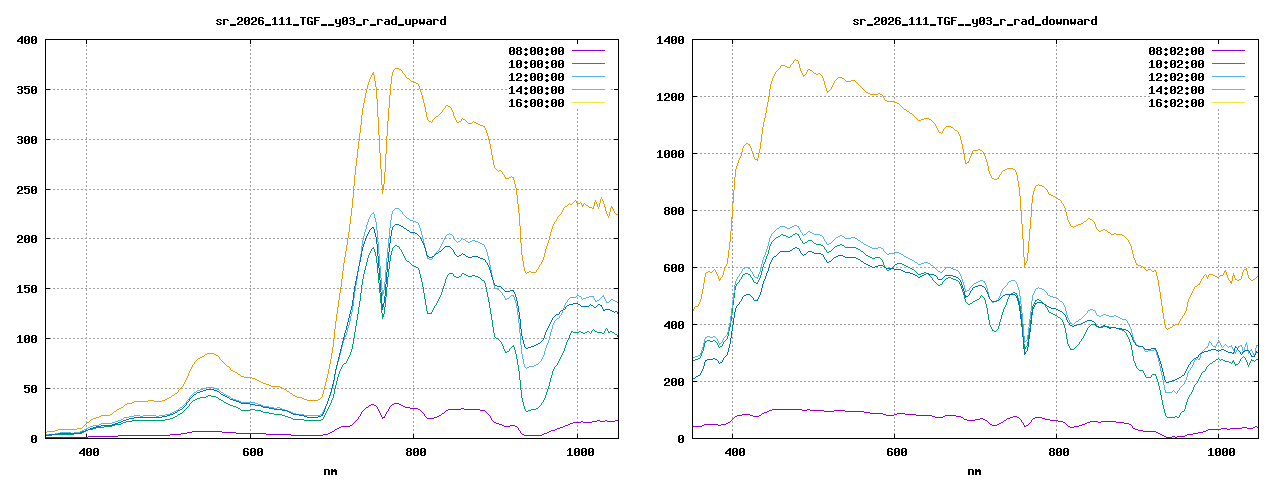Hide the 12:00:00 series in upward chart legend
The image size is (1280, 480).
(536, 77)
